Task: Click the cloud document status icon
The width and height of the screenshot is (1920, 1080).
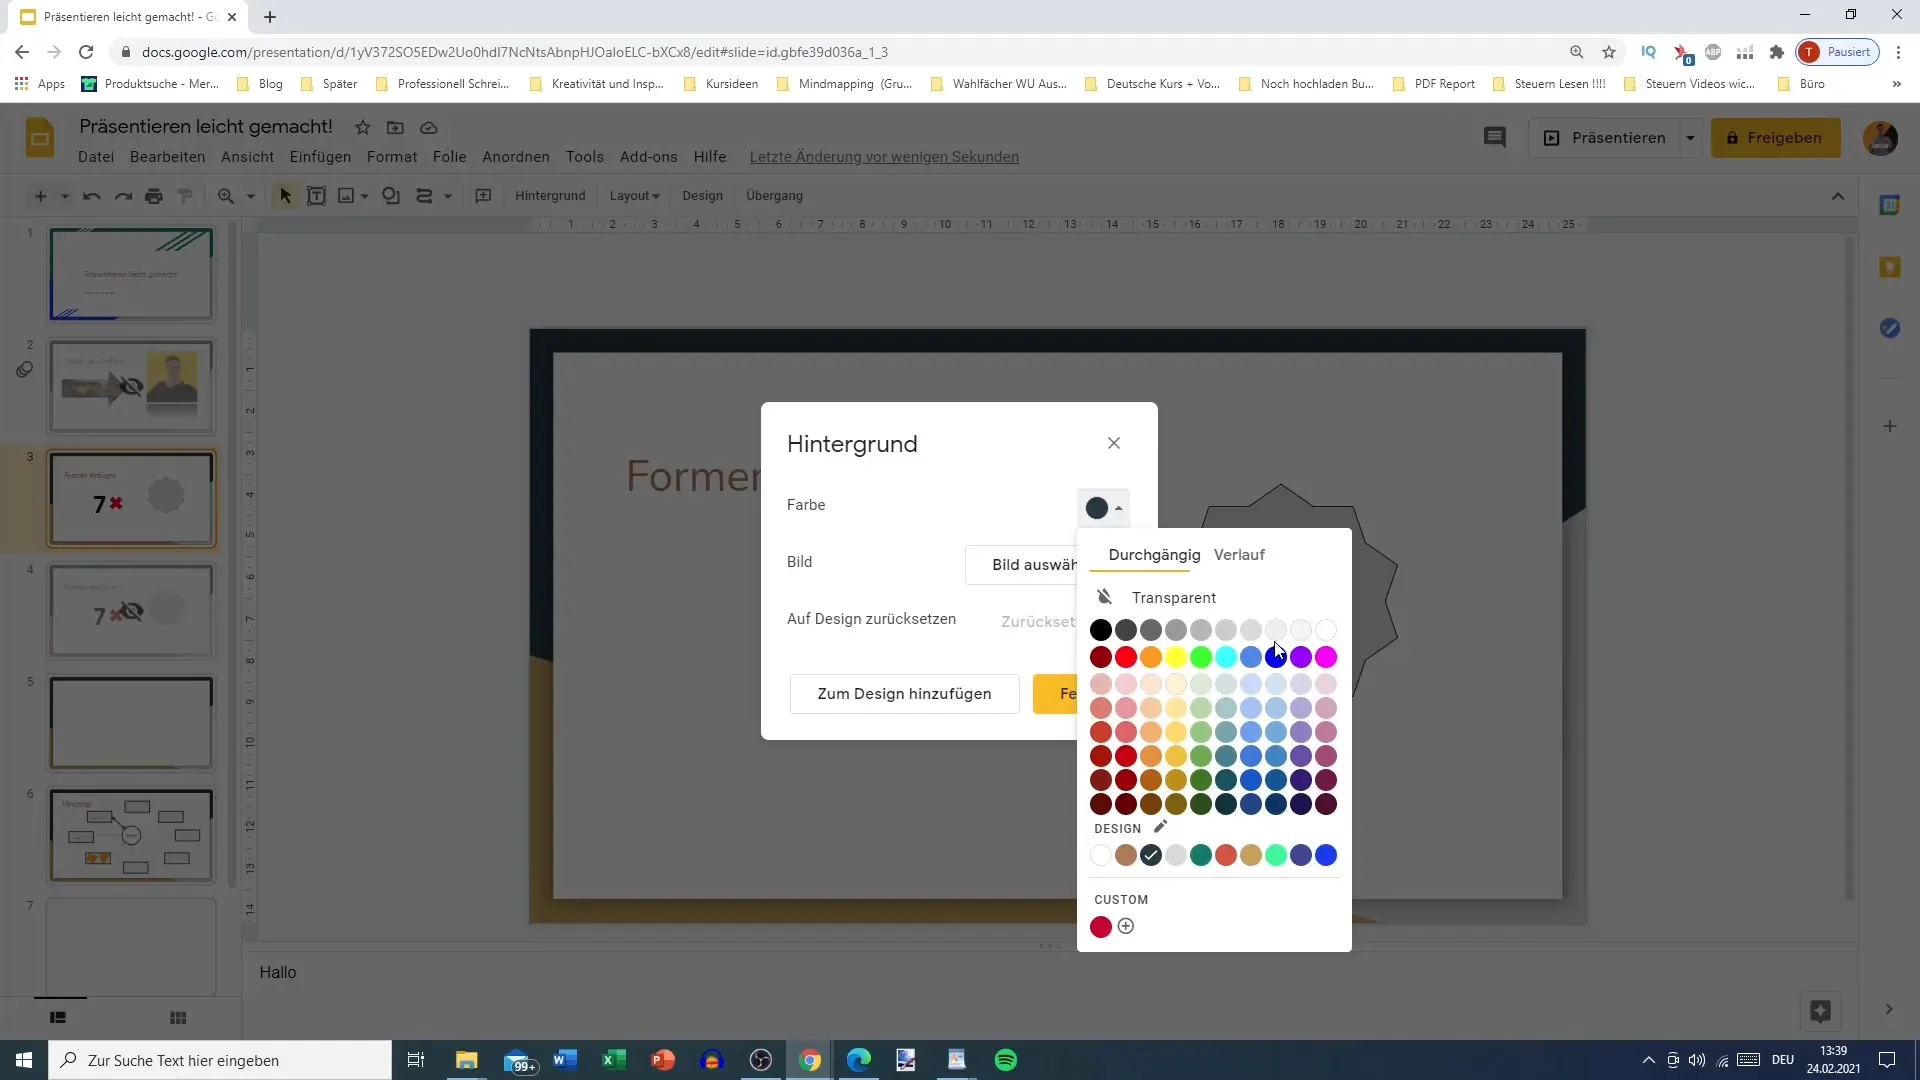Action: click(429, 128)
